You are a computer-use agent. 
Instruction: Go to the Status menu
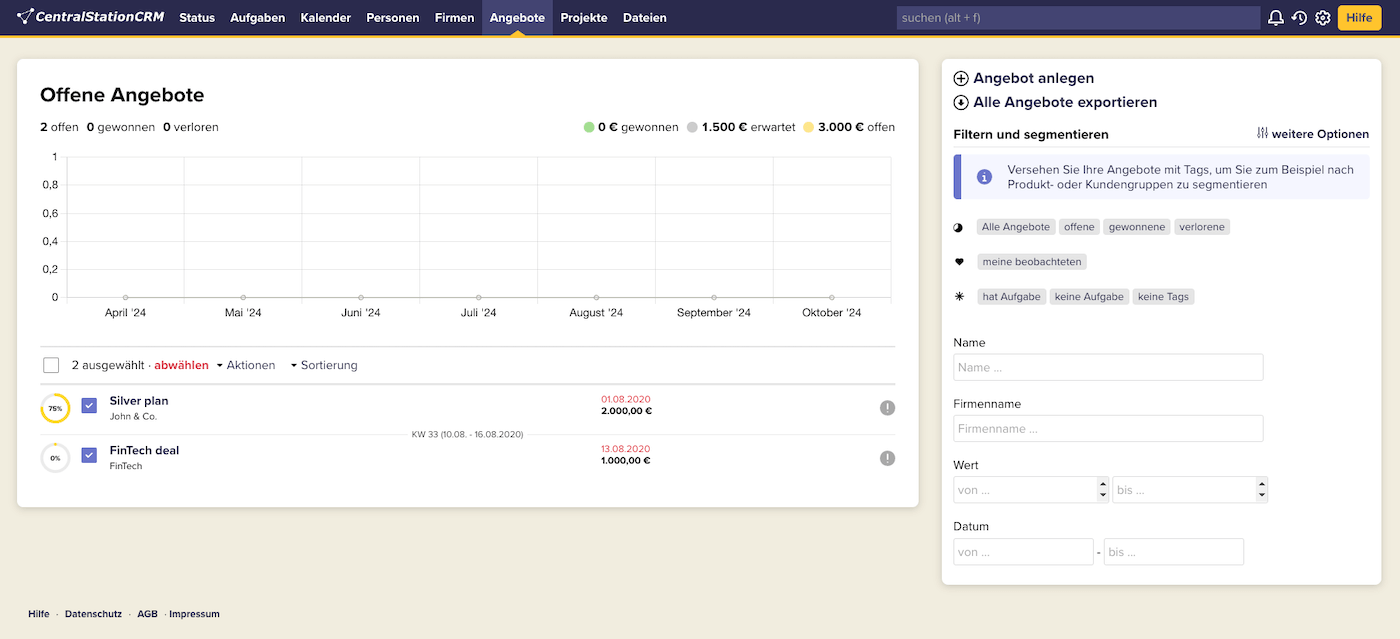(x=197, y=18)
